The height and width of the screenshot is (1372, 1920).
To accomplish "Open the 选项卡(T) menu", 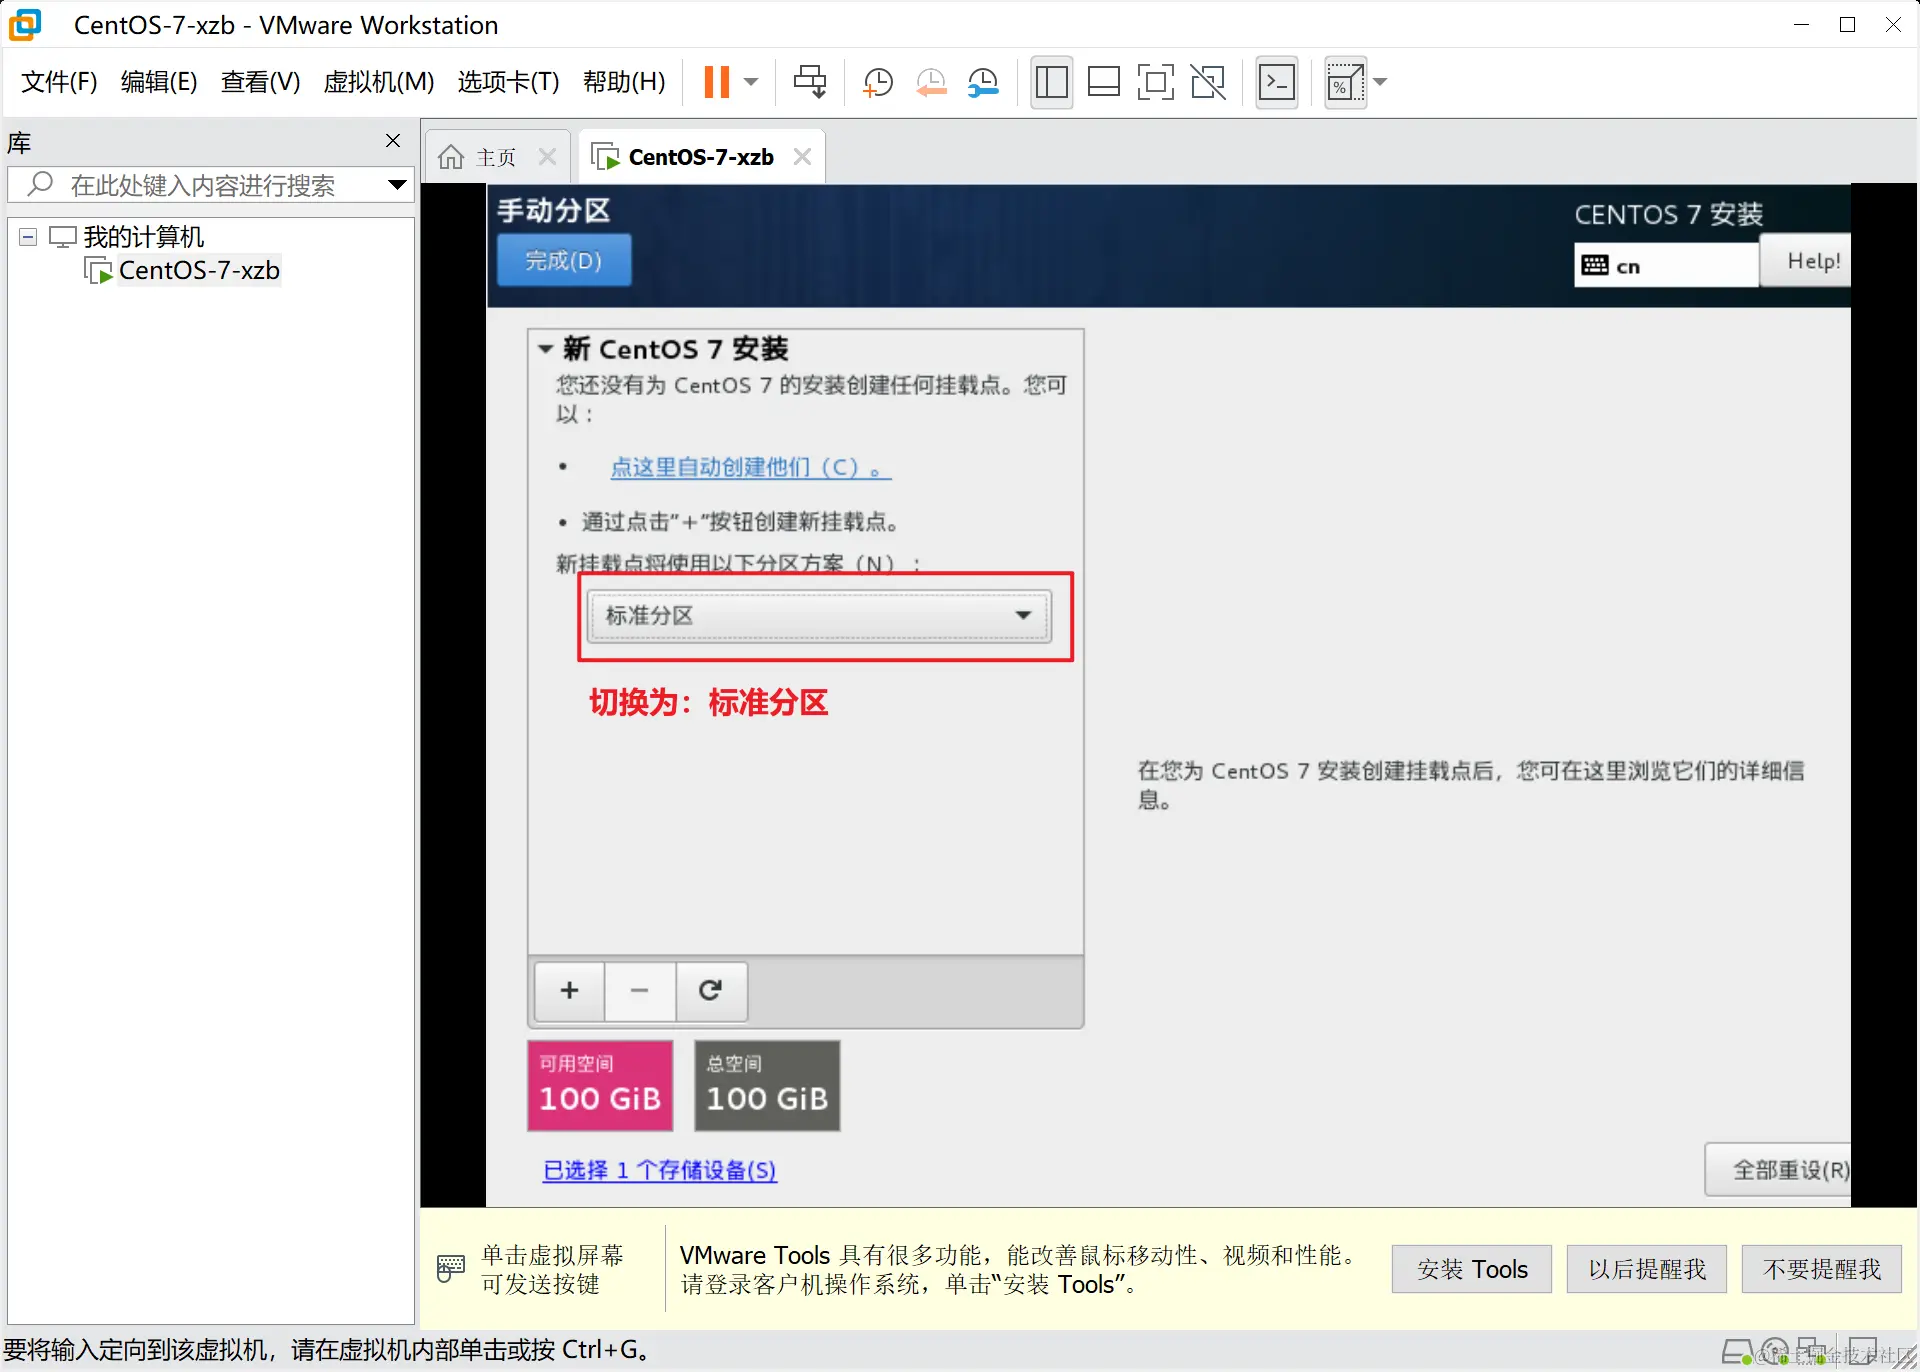I will [x=508, y=82].
